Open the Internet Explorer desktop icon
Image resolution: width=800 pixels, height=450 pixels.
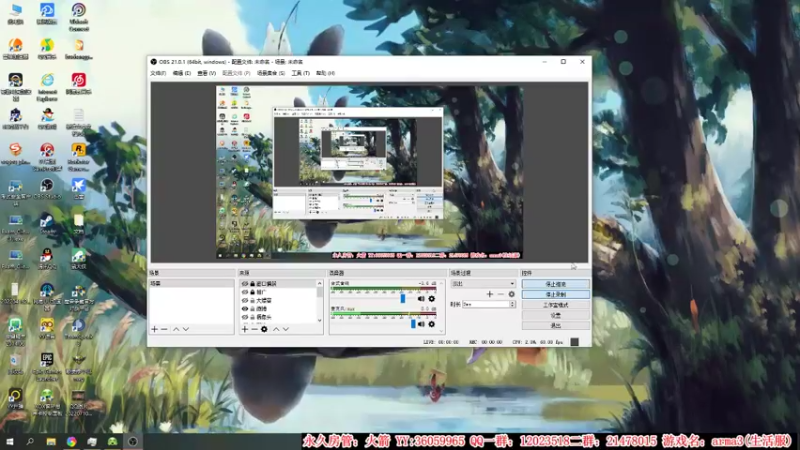tap(47, 87)
